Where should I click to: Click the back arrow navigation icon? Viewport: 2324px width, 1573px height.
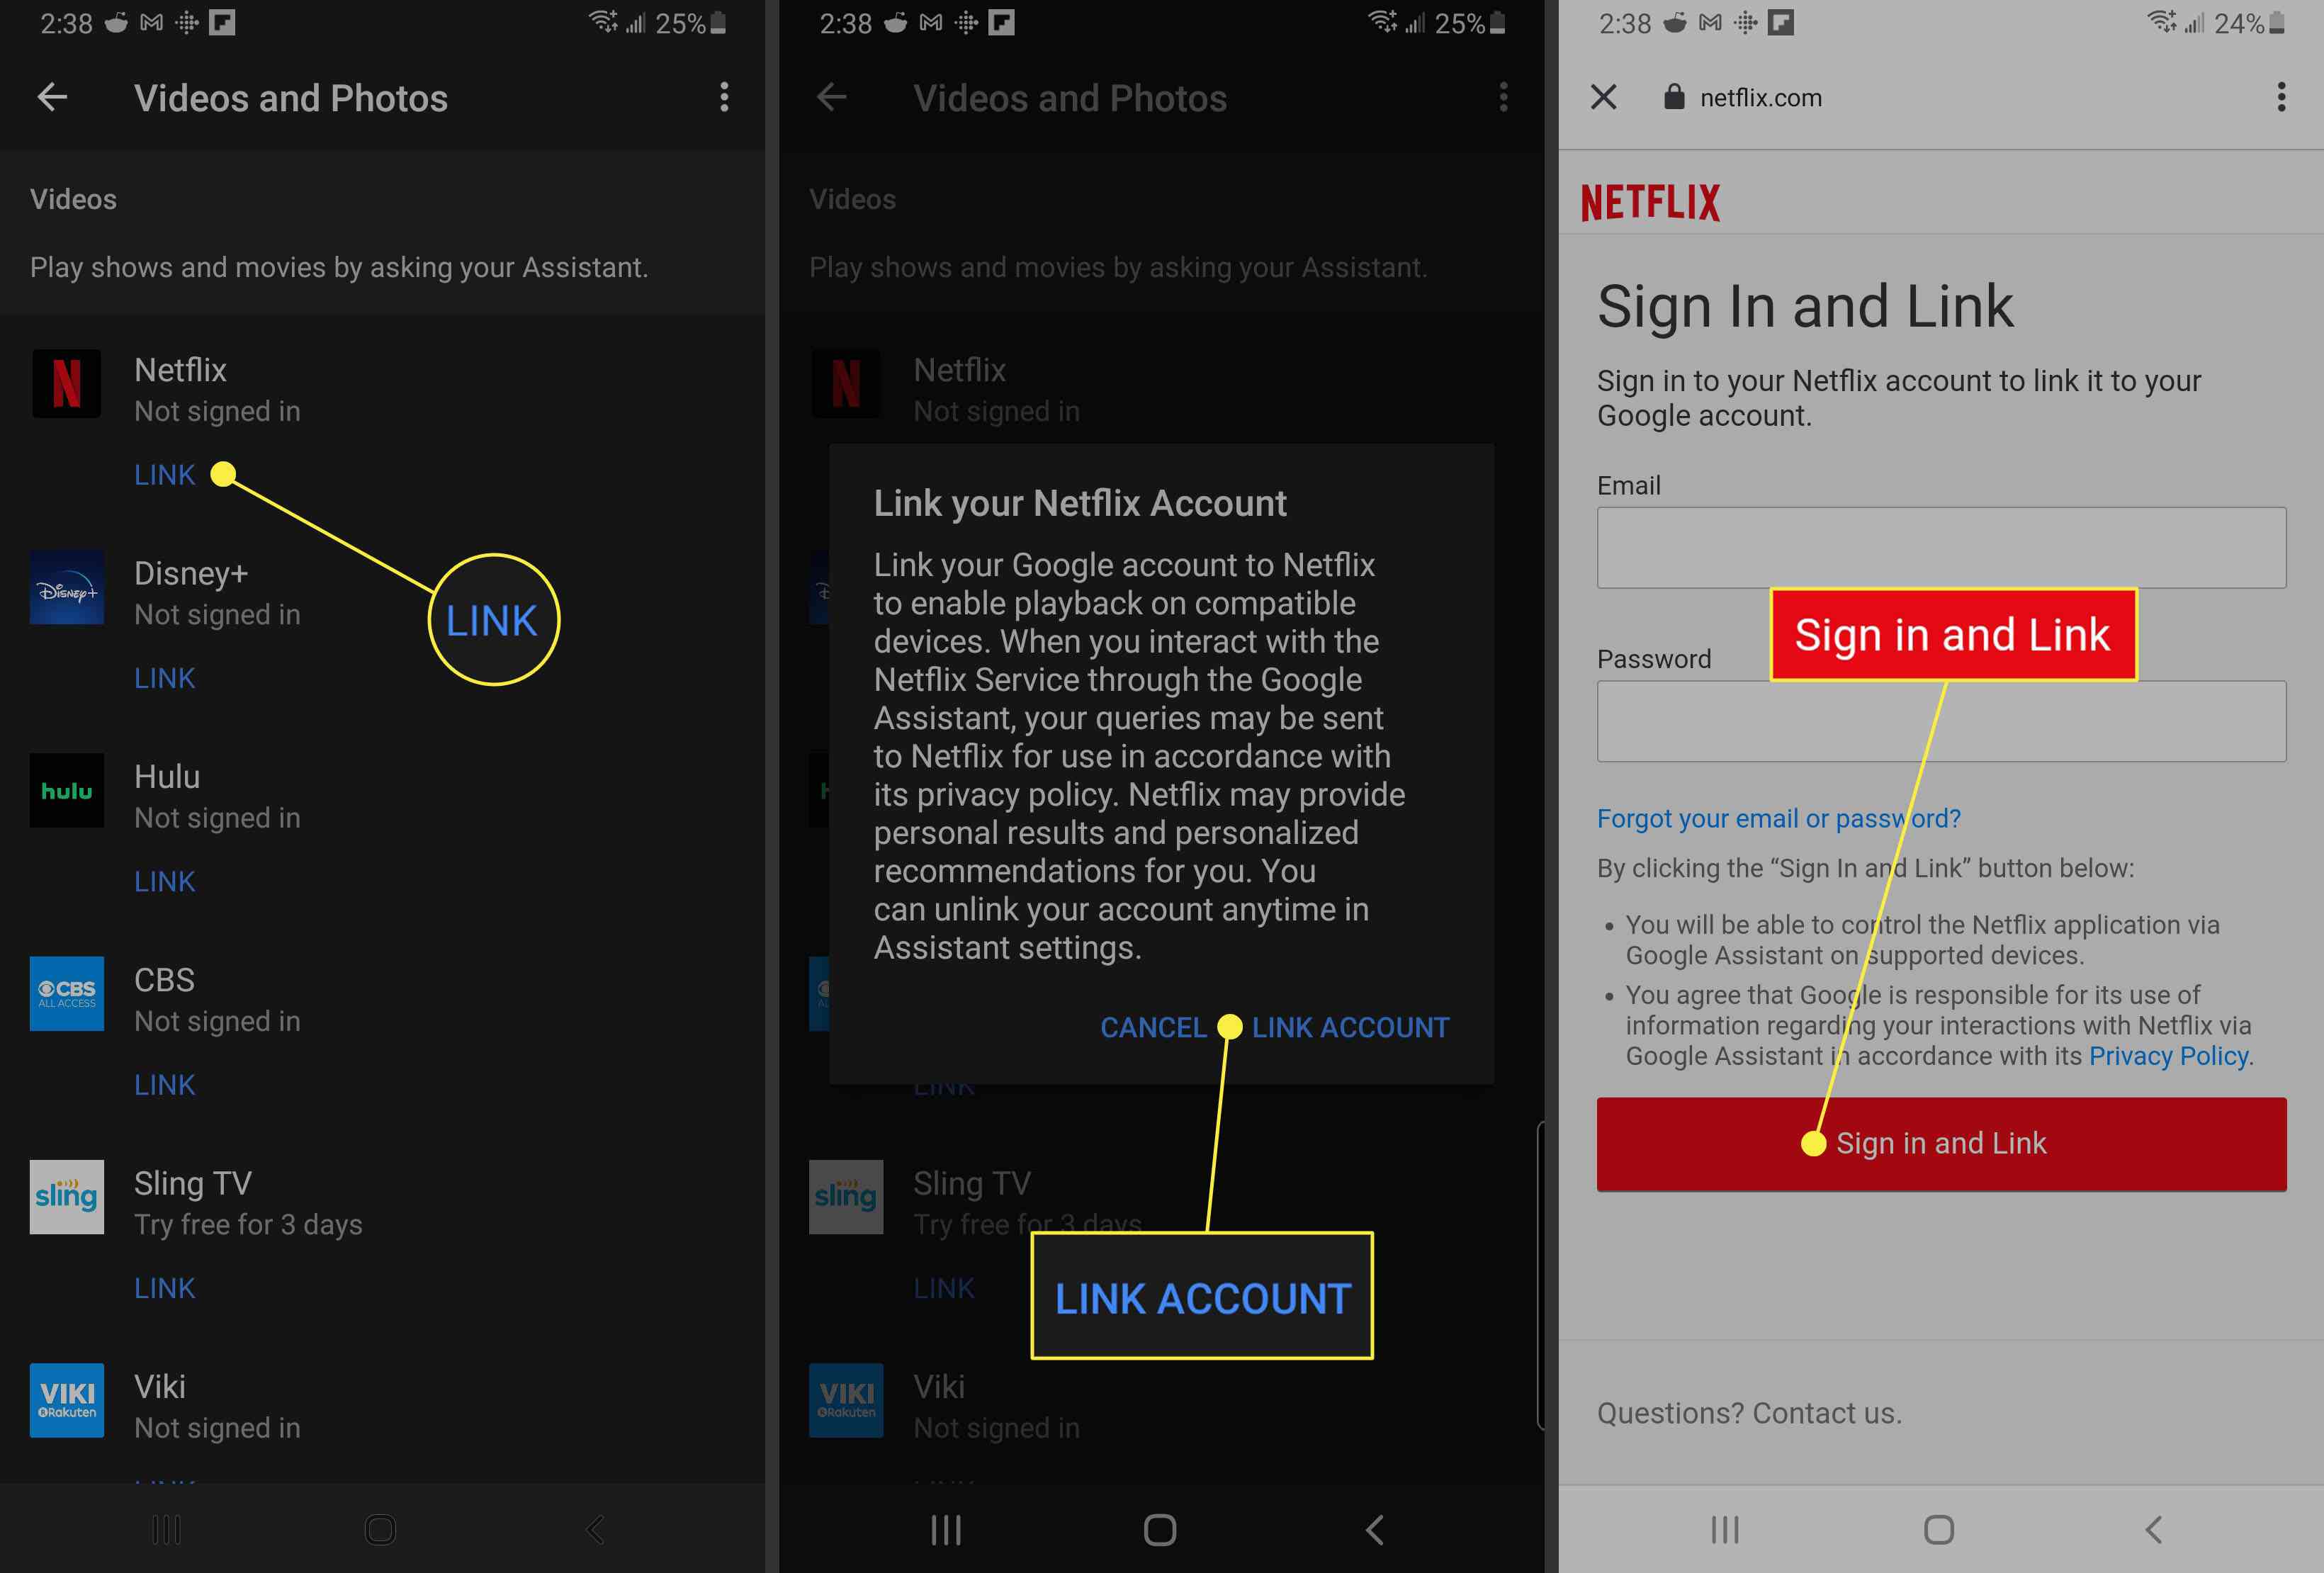52,96
